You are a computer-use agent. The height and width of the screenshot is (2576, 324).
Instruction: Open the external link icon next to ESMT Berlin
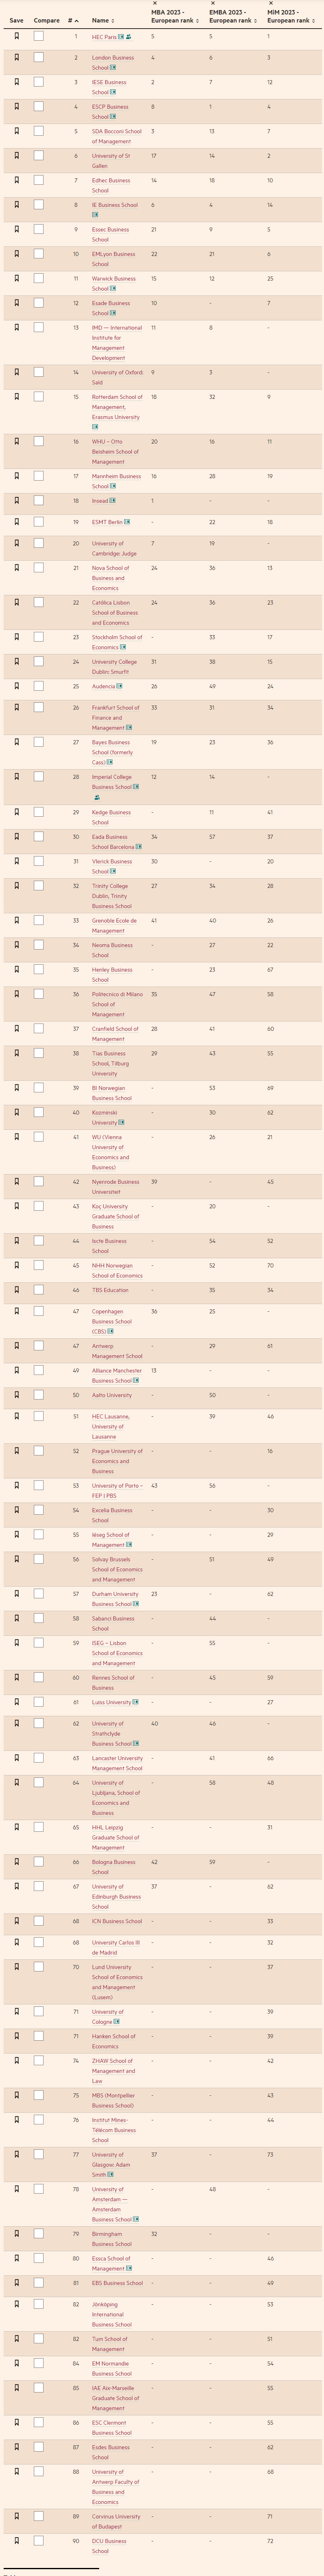pyautogui.click(x=126, y=522)
